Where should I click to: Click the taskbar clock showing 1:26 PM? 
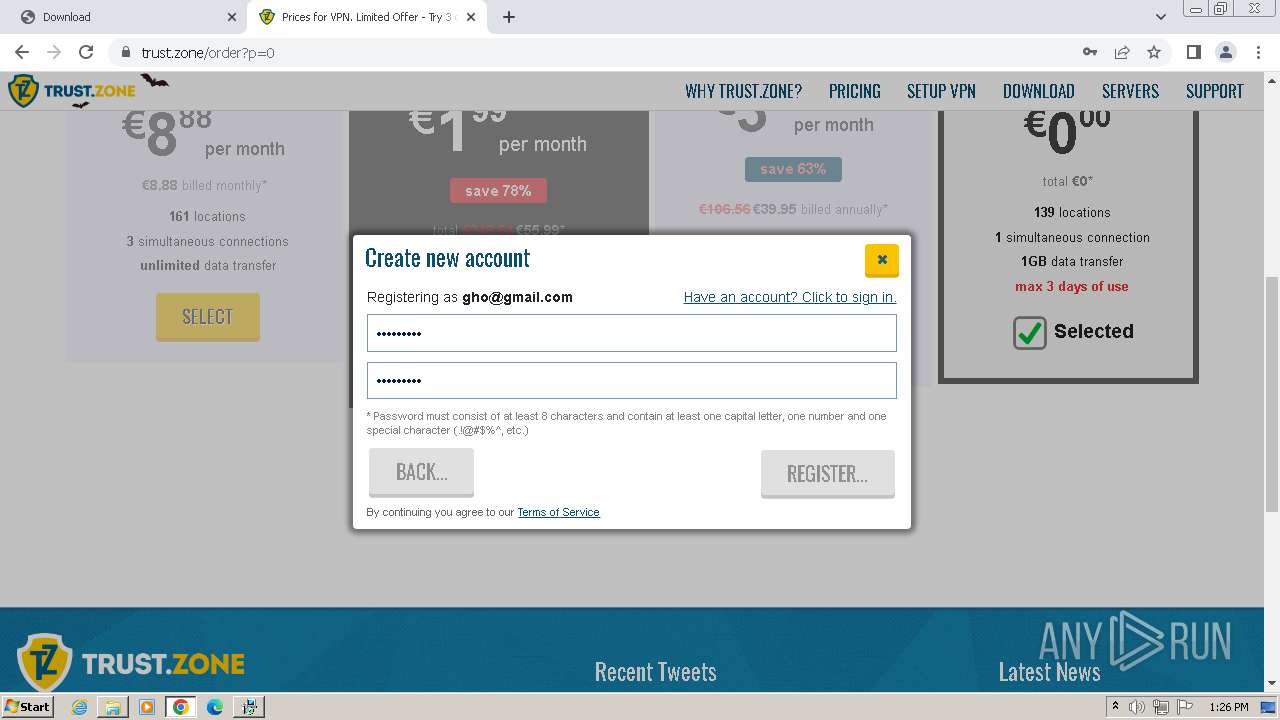click(x=1228, y=707)
